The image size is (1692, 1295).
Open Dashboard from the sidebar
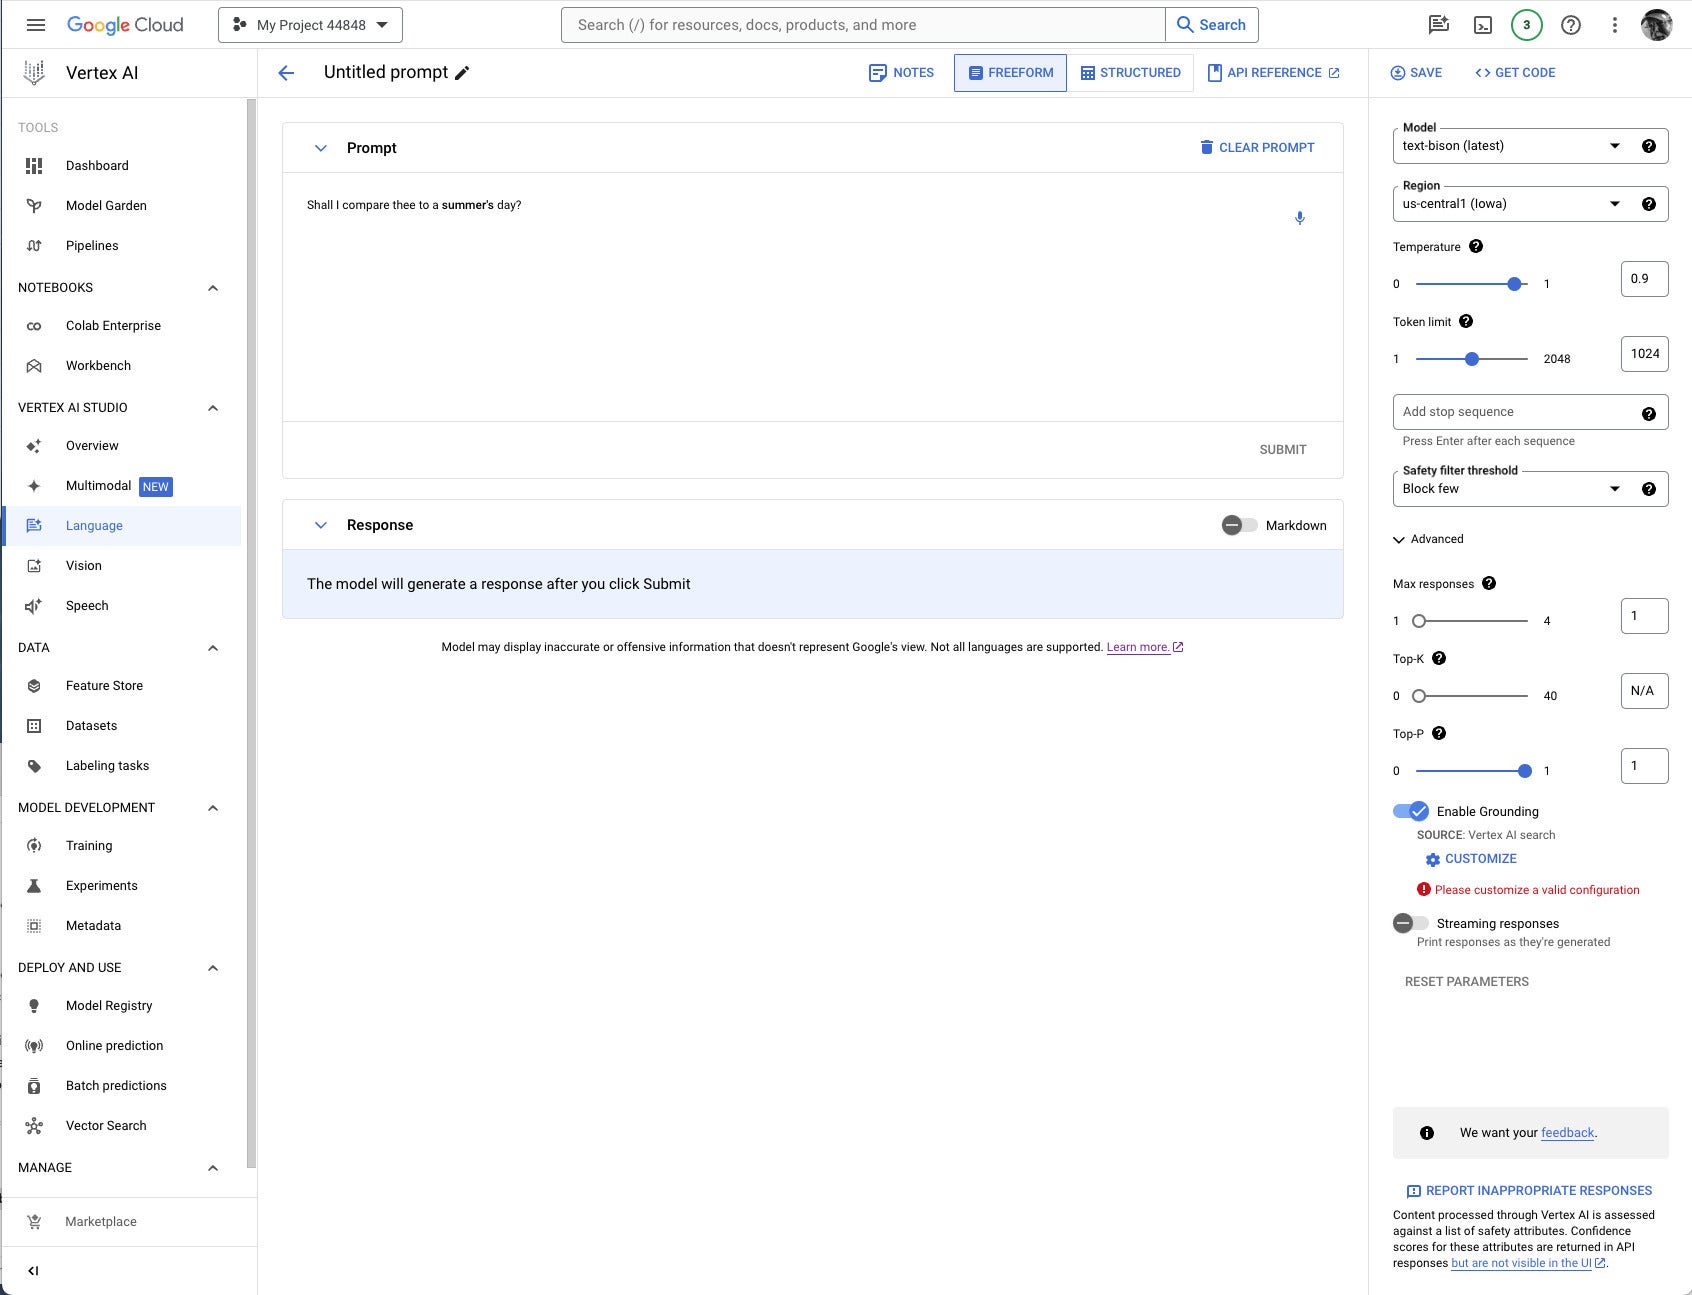click(121, 166)
